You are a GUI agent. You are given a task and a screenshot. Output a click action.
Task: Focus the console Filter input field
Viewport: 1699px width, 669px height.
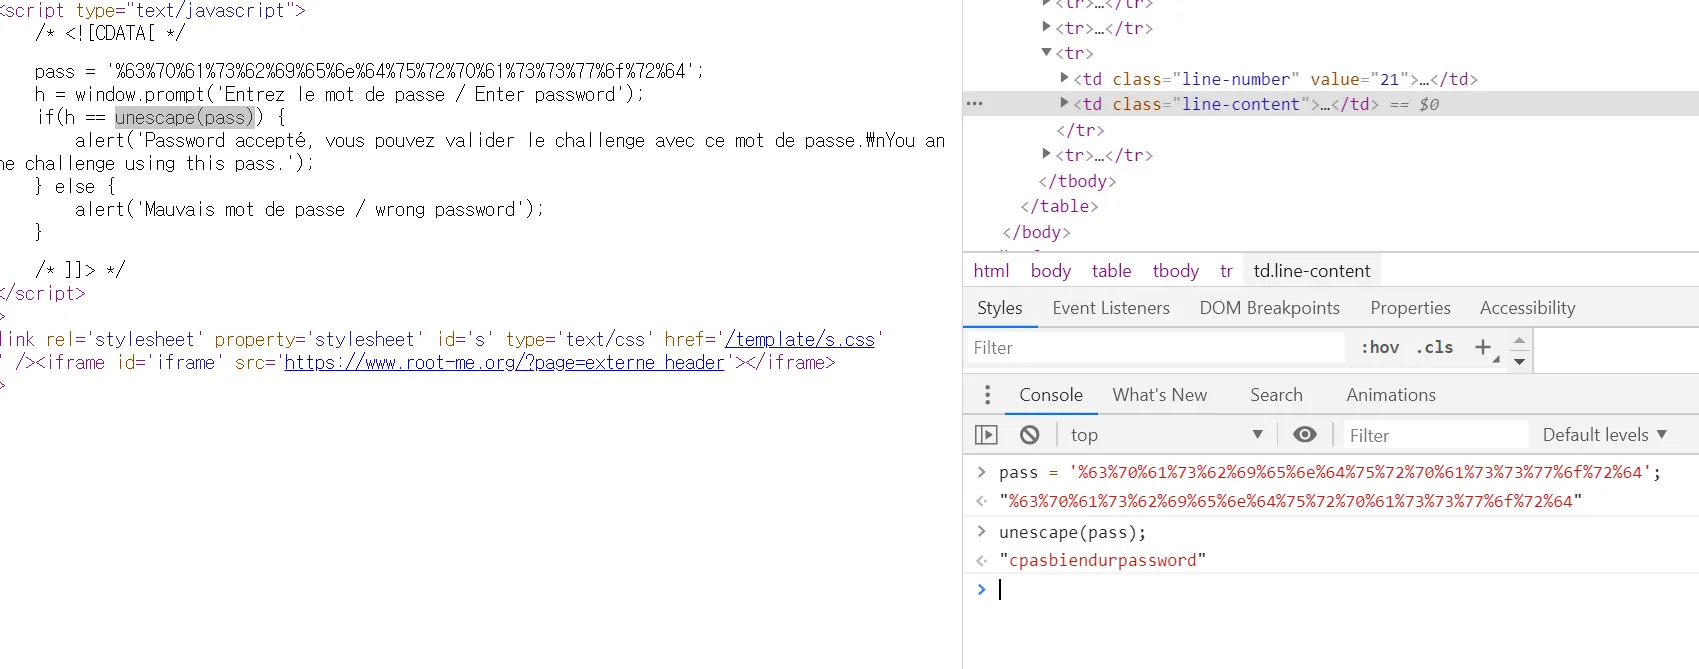1436,435
